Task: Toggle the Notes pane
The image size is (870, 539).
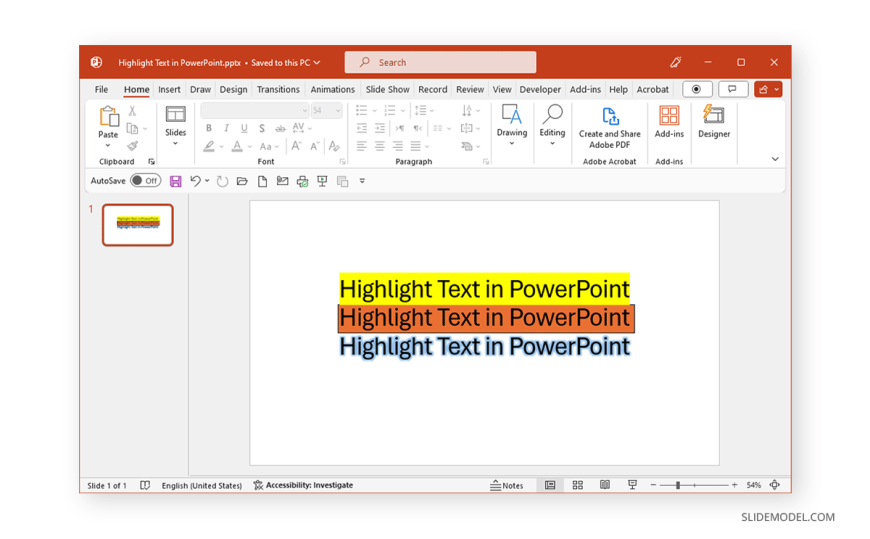Action: pyautogui.click(x=507, y=485)
